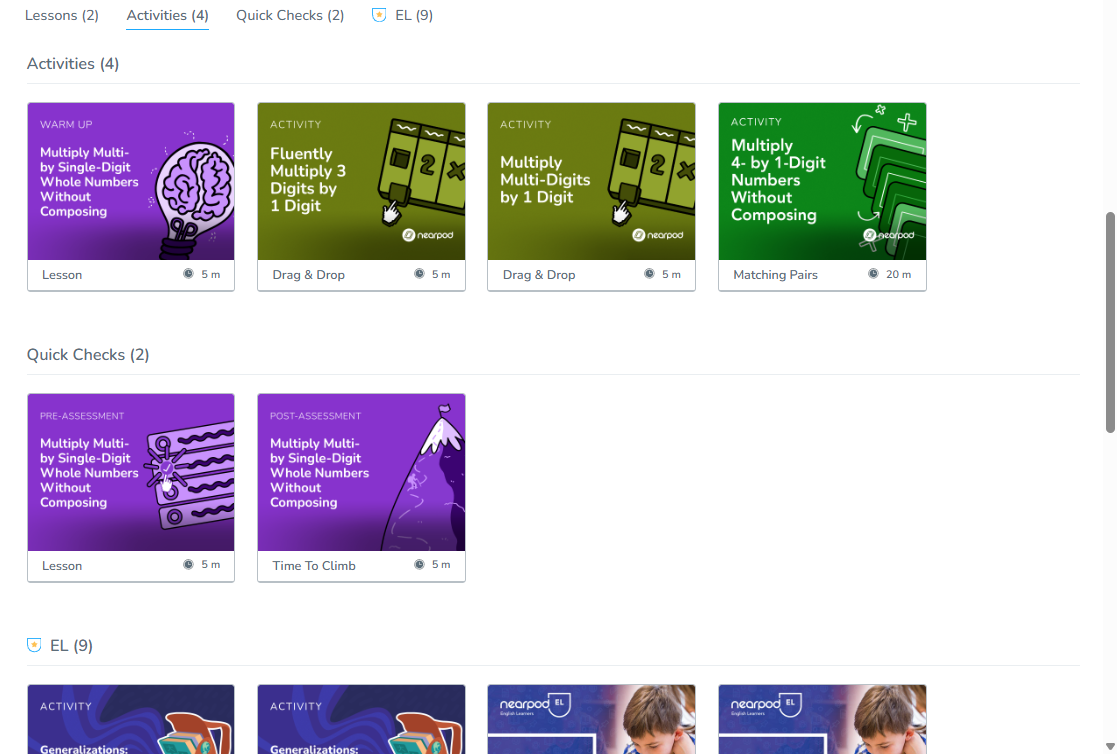Open the Pre-Assessment Multiply Multi-Digit thumbnail
1117x754 pixels.
pyautogui.click(x=130, y=472)
